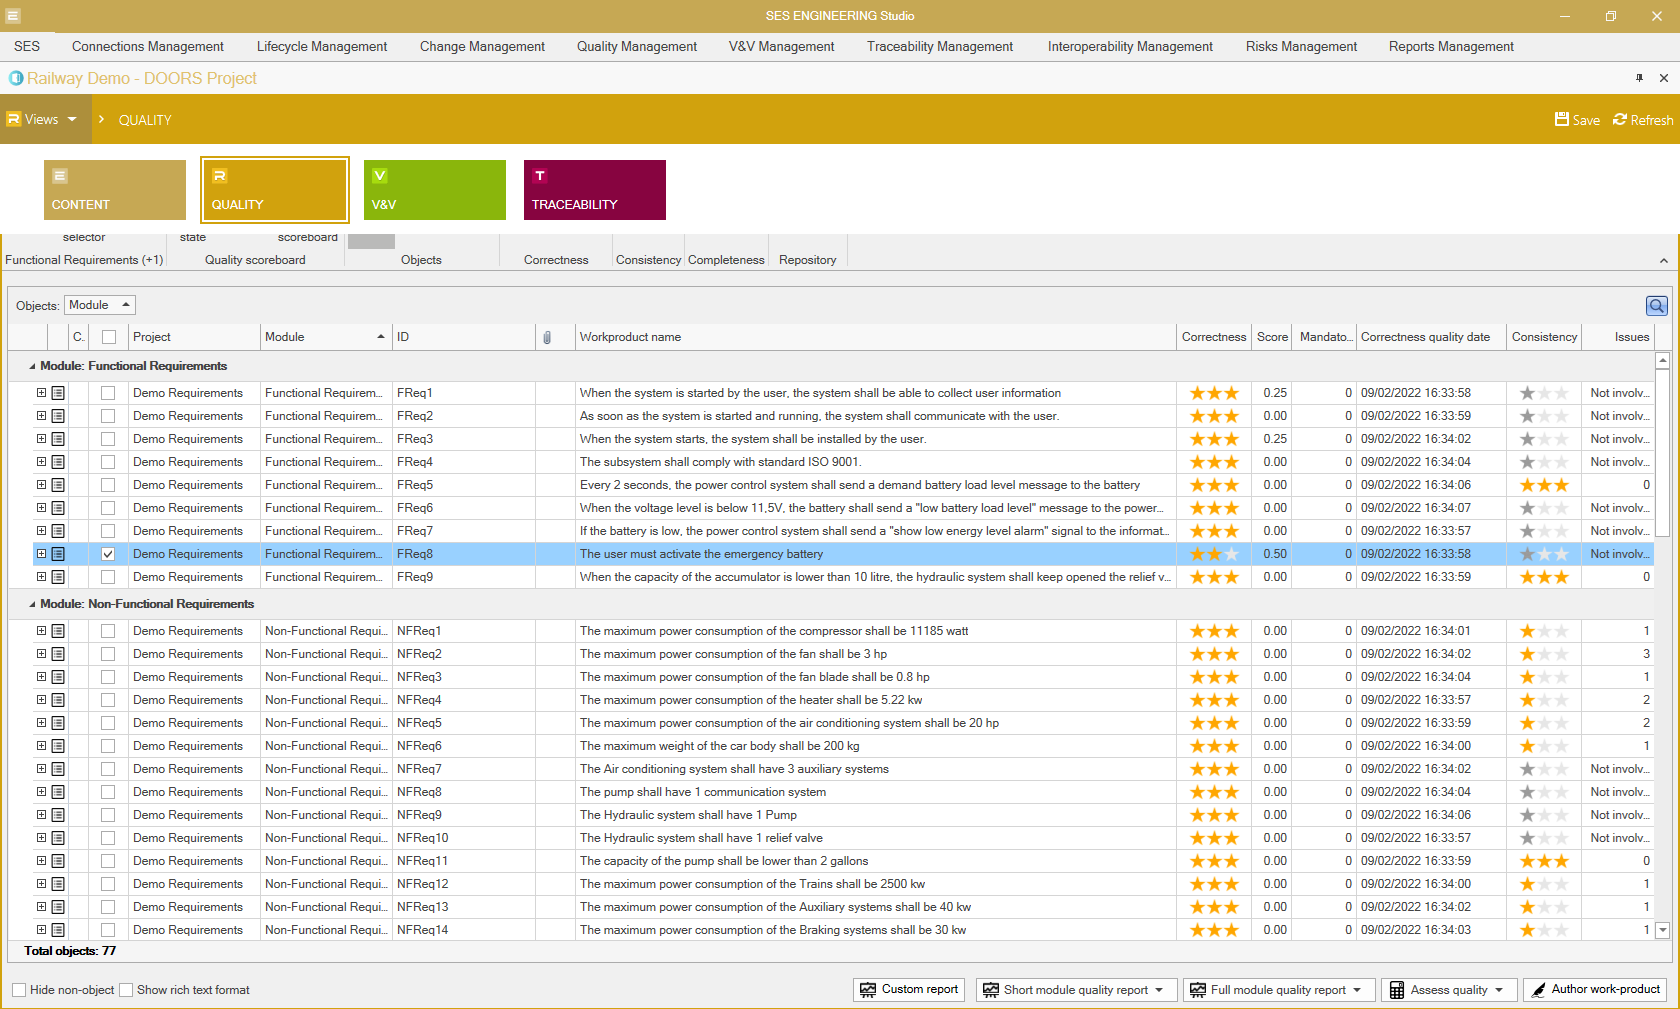Viewport: 1680px width, 1009px height.
Task: Check the NFReq9 row checkbox
Action: [x=108, y=815]
